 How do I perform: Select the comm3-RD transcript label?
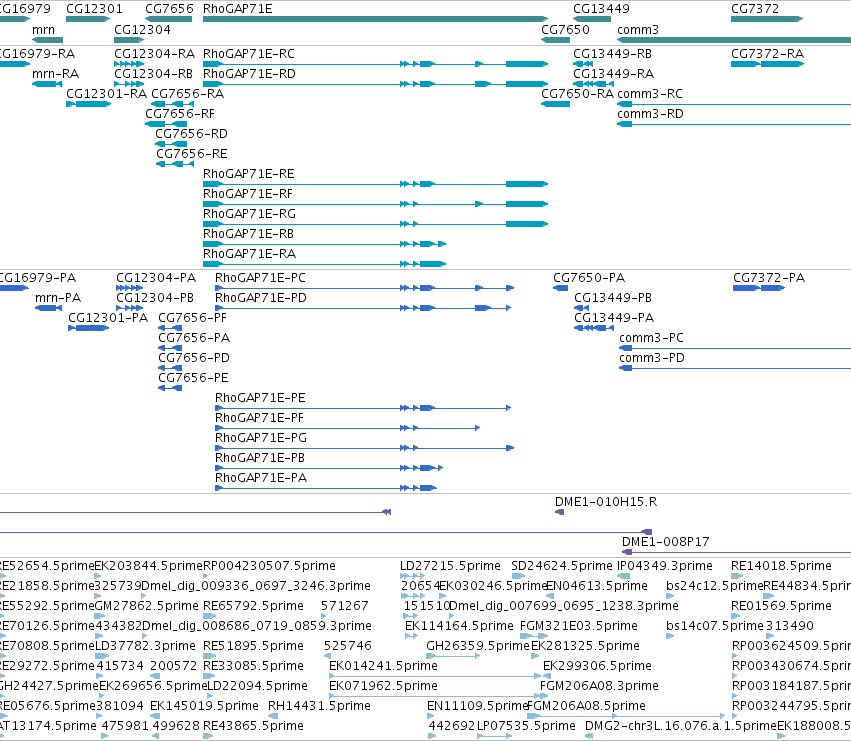(x=650, y=114)
